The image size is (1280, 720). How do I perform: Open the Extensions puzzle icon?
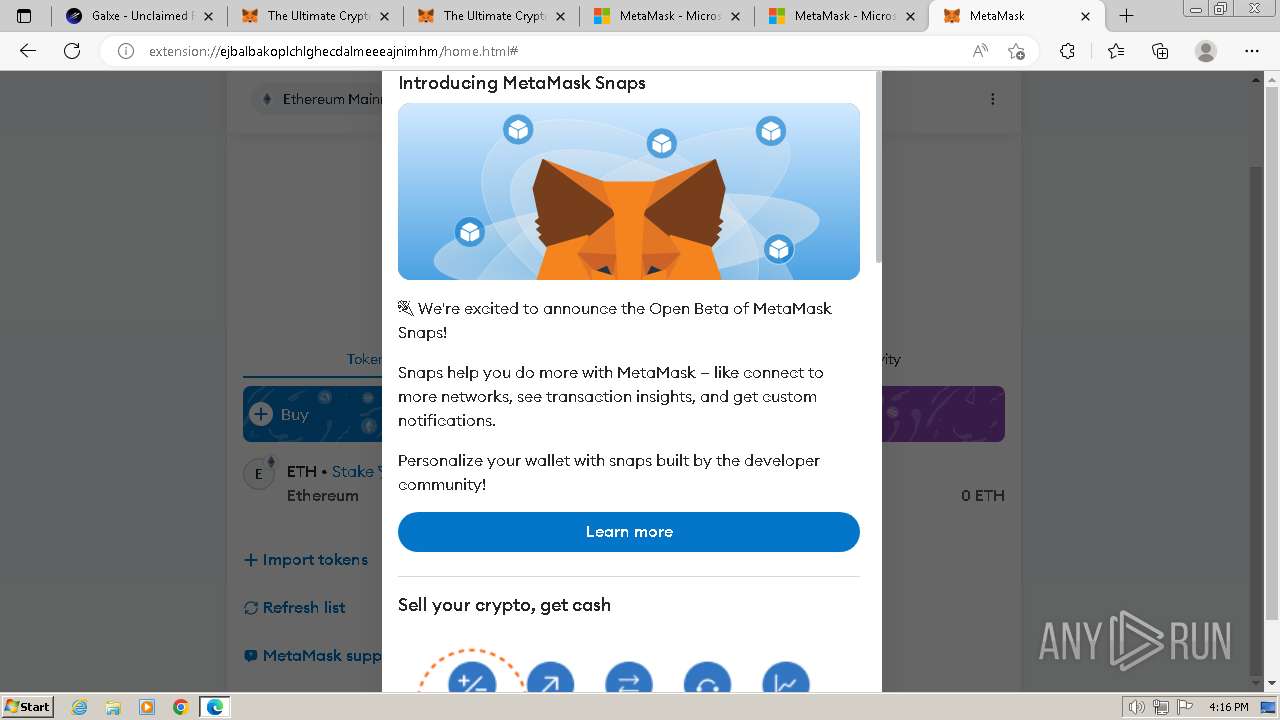pos(1067,51)
